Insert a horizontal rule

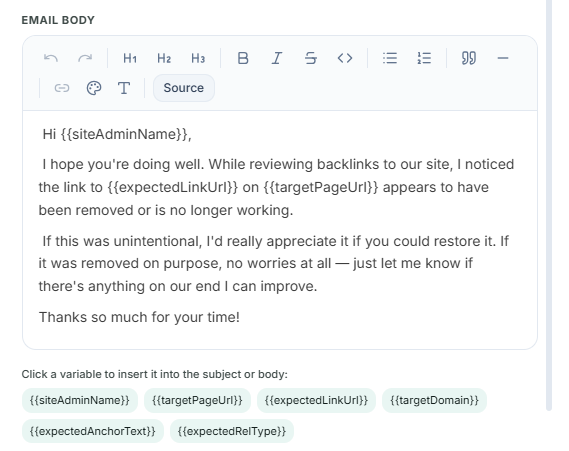[x=503, y=58]
